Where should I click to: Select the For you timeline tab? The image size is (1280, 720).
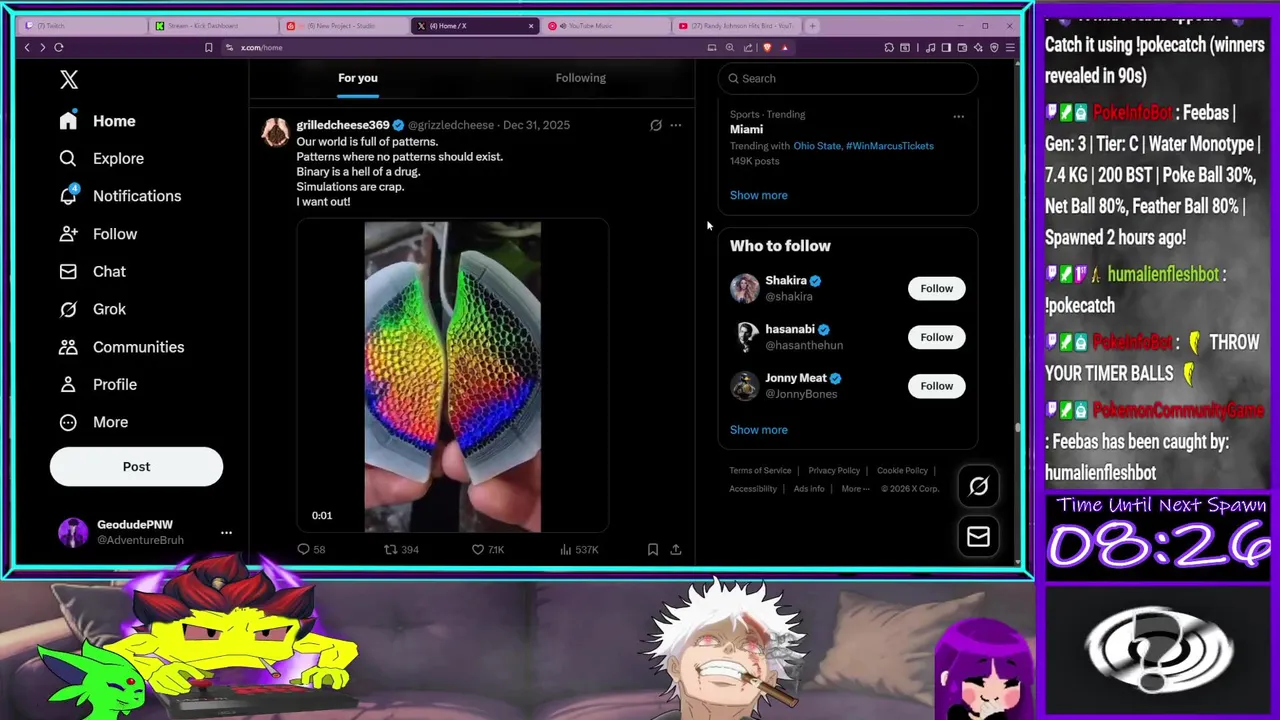357,78
